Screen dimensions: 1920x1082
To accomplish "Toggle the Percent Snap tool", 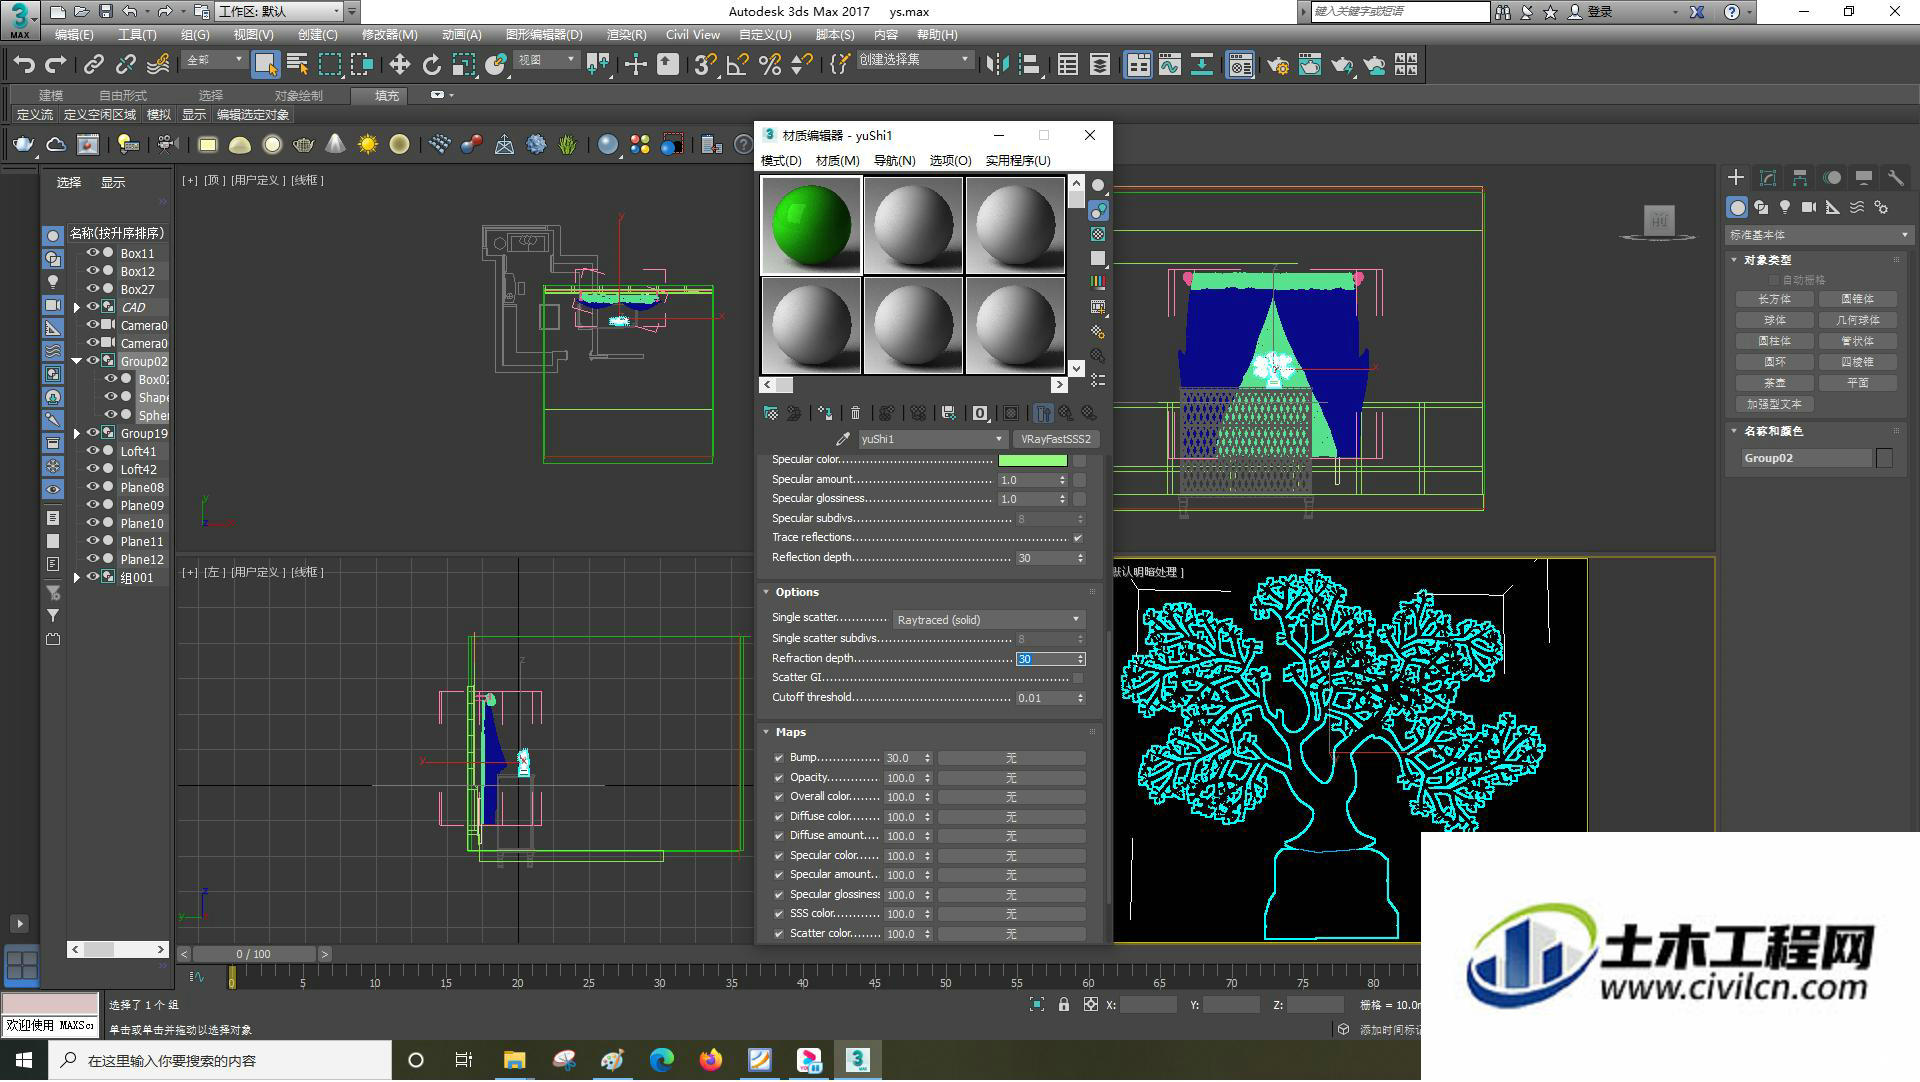I will point(770,65).
